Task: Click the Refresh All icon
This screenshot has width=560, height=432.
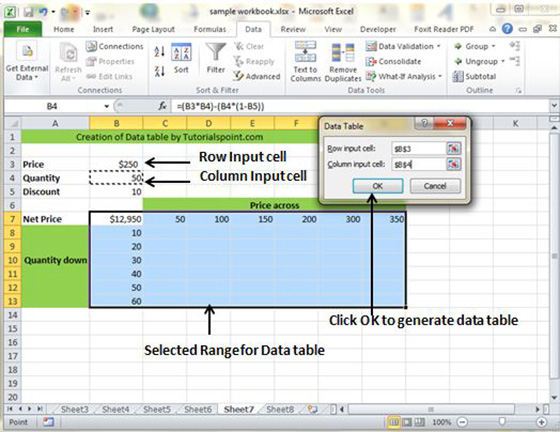Action: [68, 54]
